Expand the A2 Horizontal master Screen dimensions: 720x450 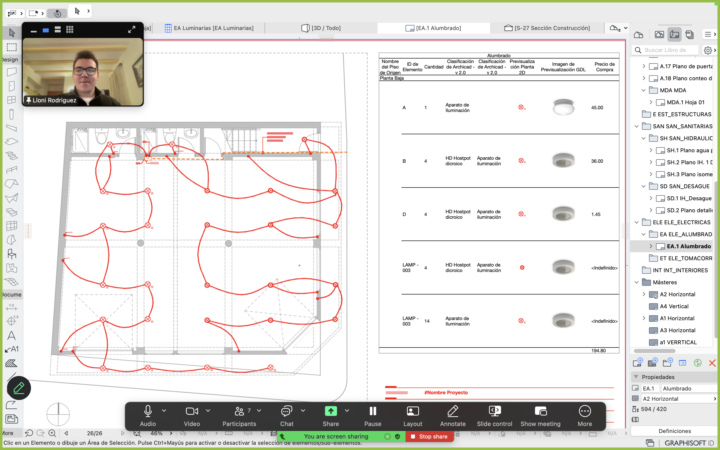(644, 294)
